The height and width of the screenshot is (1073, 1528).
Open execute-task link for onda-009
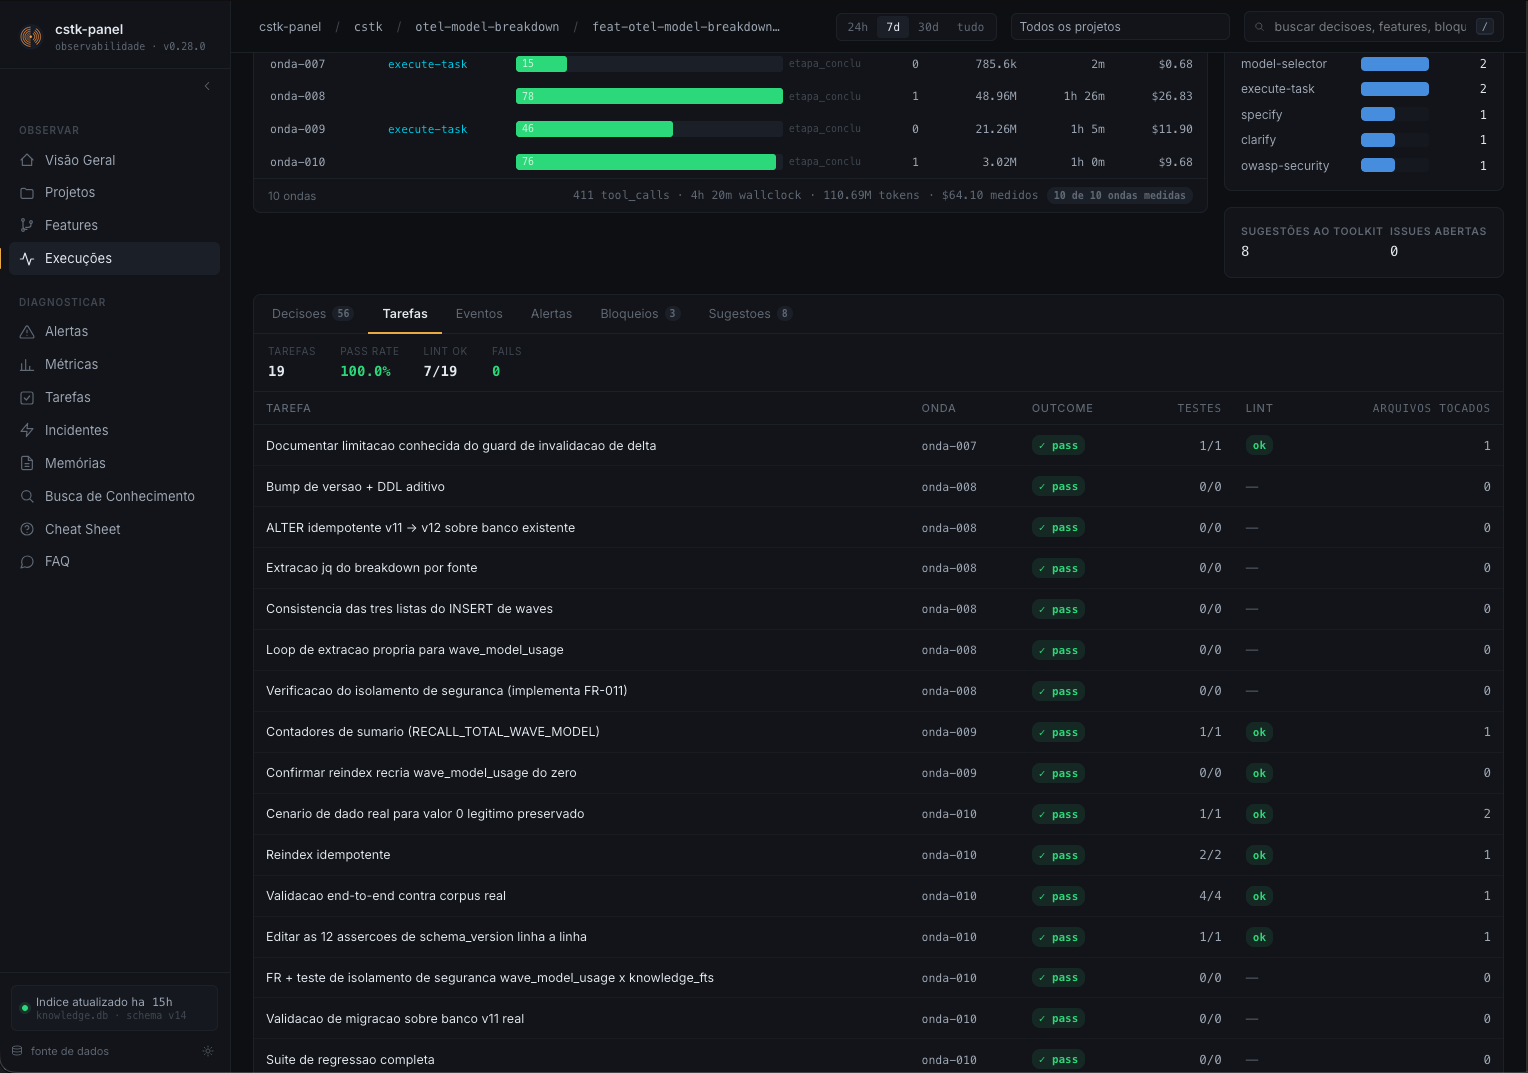(427, 129)
